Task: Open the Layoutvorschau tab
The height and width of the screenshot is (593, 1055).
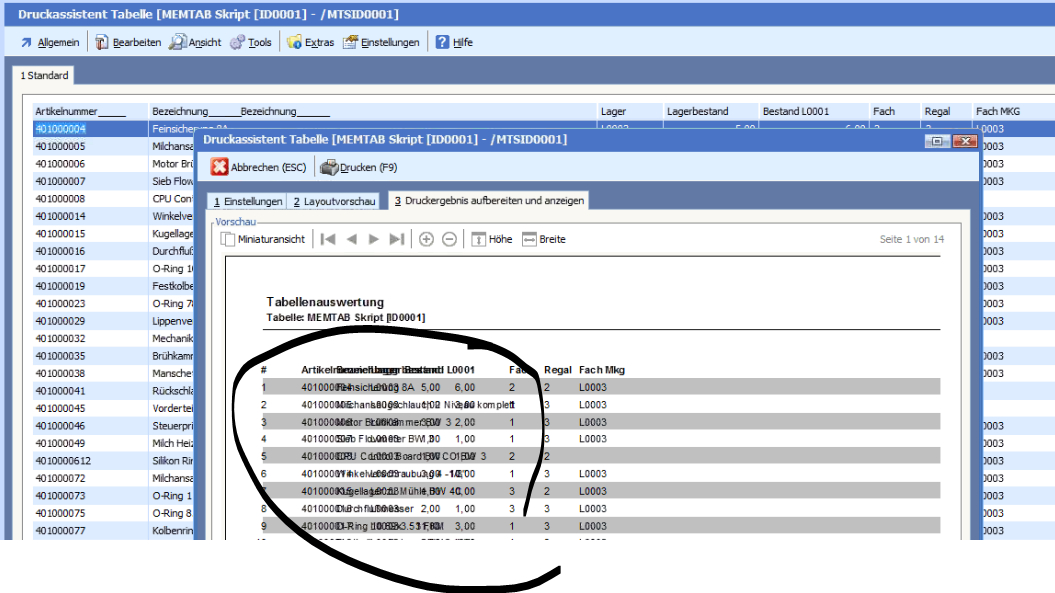Action: (335, 201)
